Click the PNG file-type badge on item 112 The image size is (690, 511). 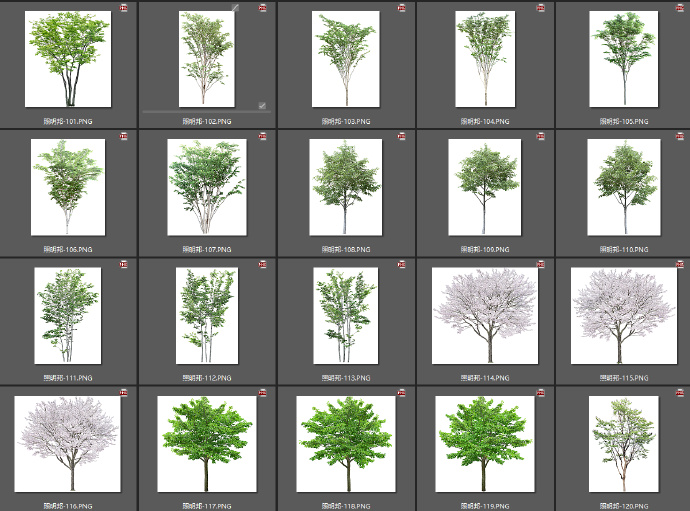click(263, 265)
